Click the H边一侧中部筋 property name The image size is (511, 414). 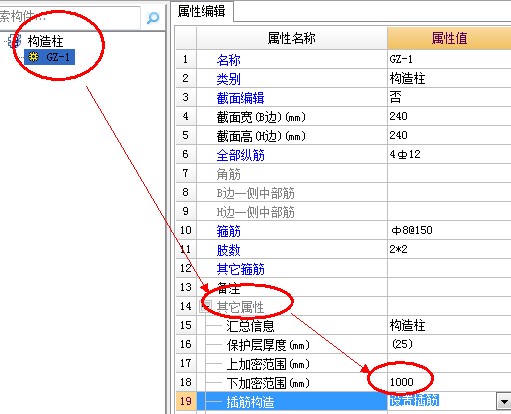pos(255,212)
